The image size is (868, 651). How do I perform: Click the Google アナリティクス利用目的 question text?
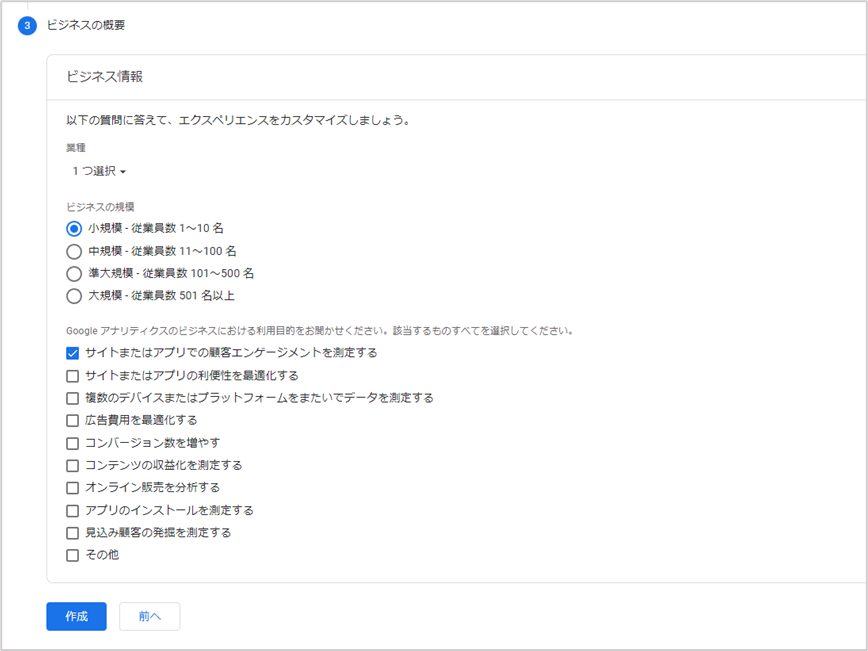(x=319, y=331)
